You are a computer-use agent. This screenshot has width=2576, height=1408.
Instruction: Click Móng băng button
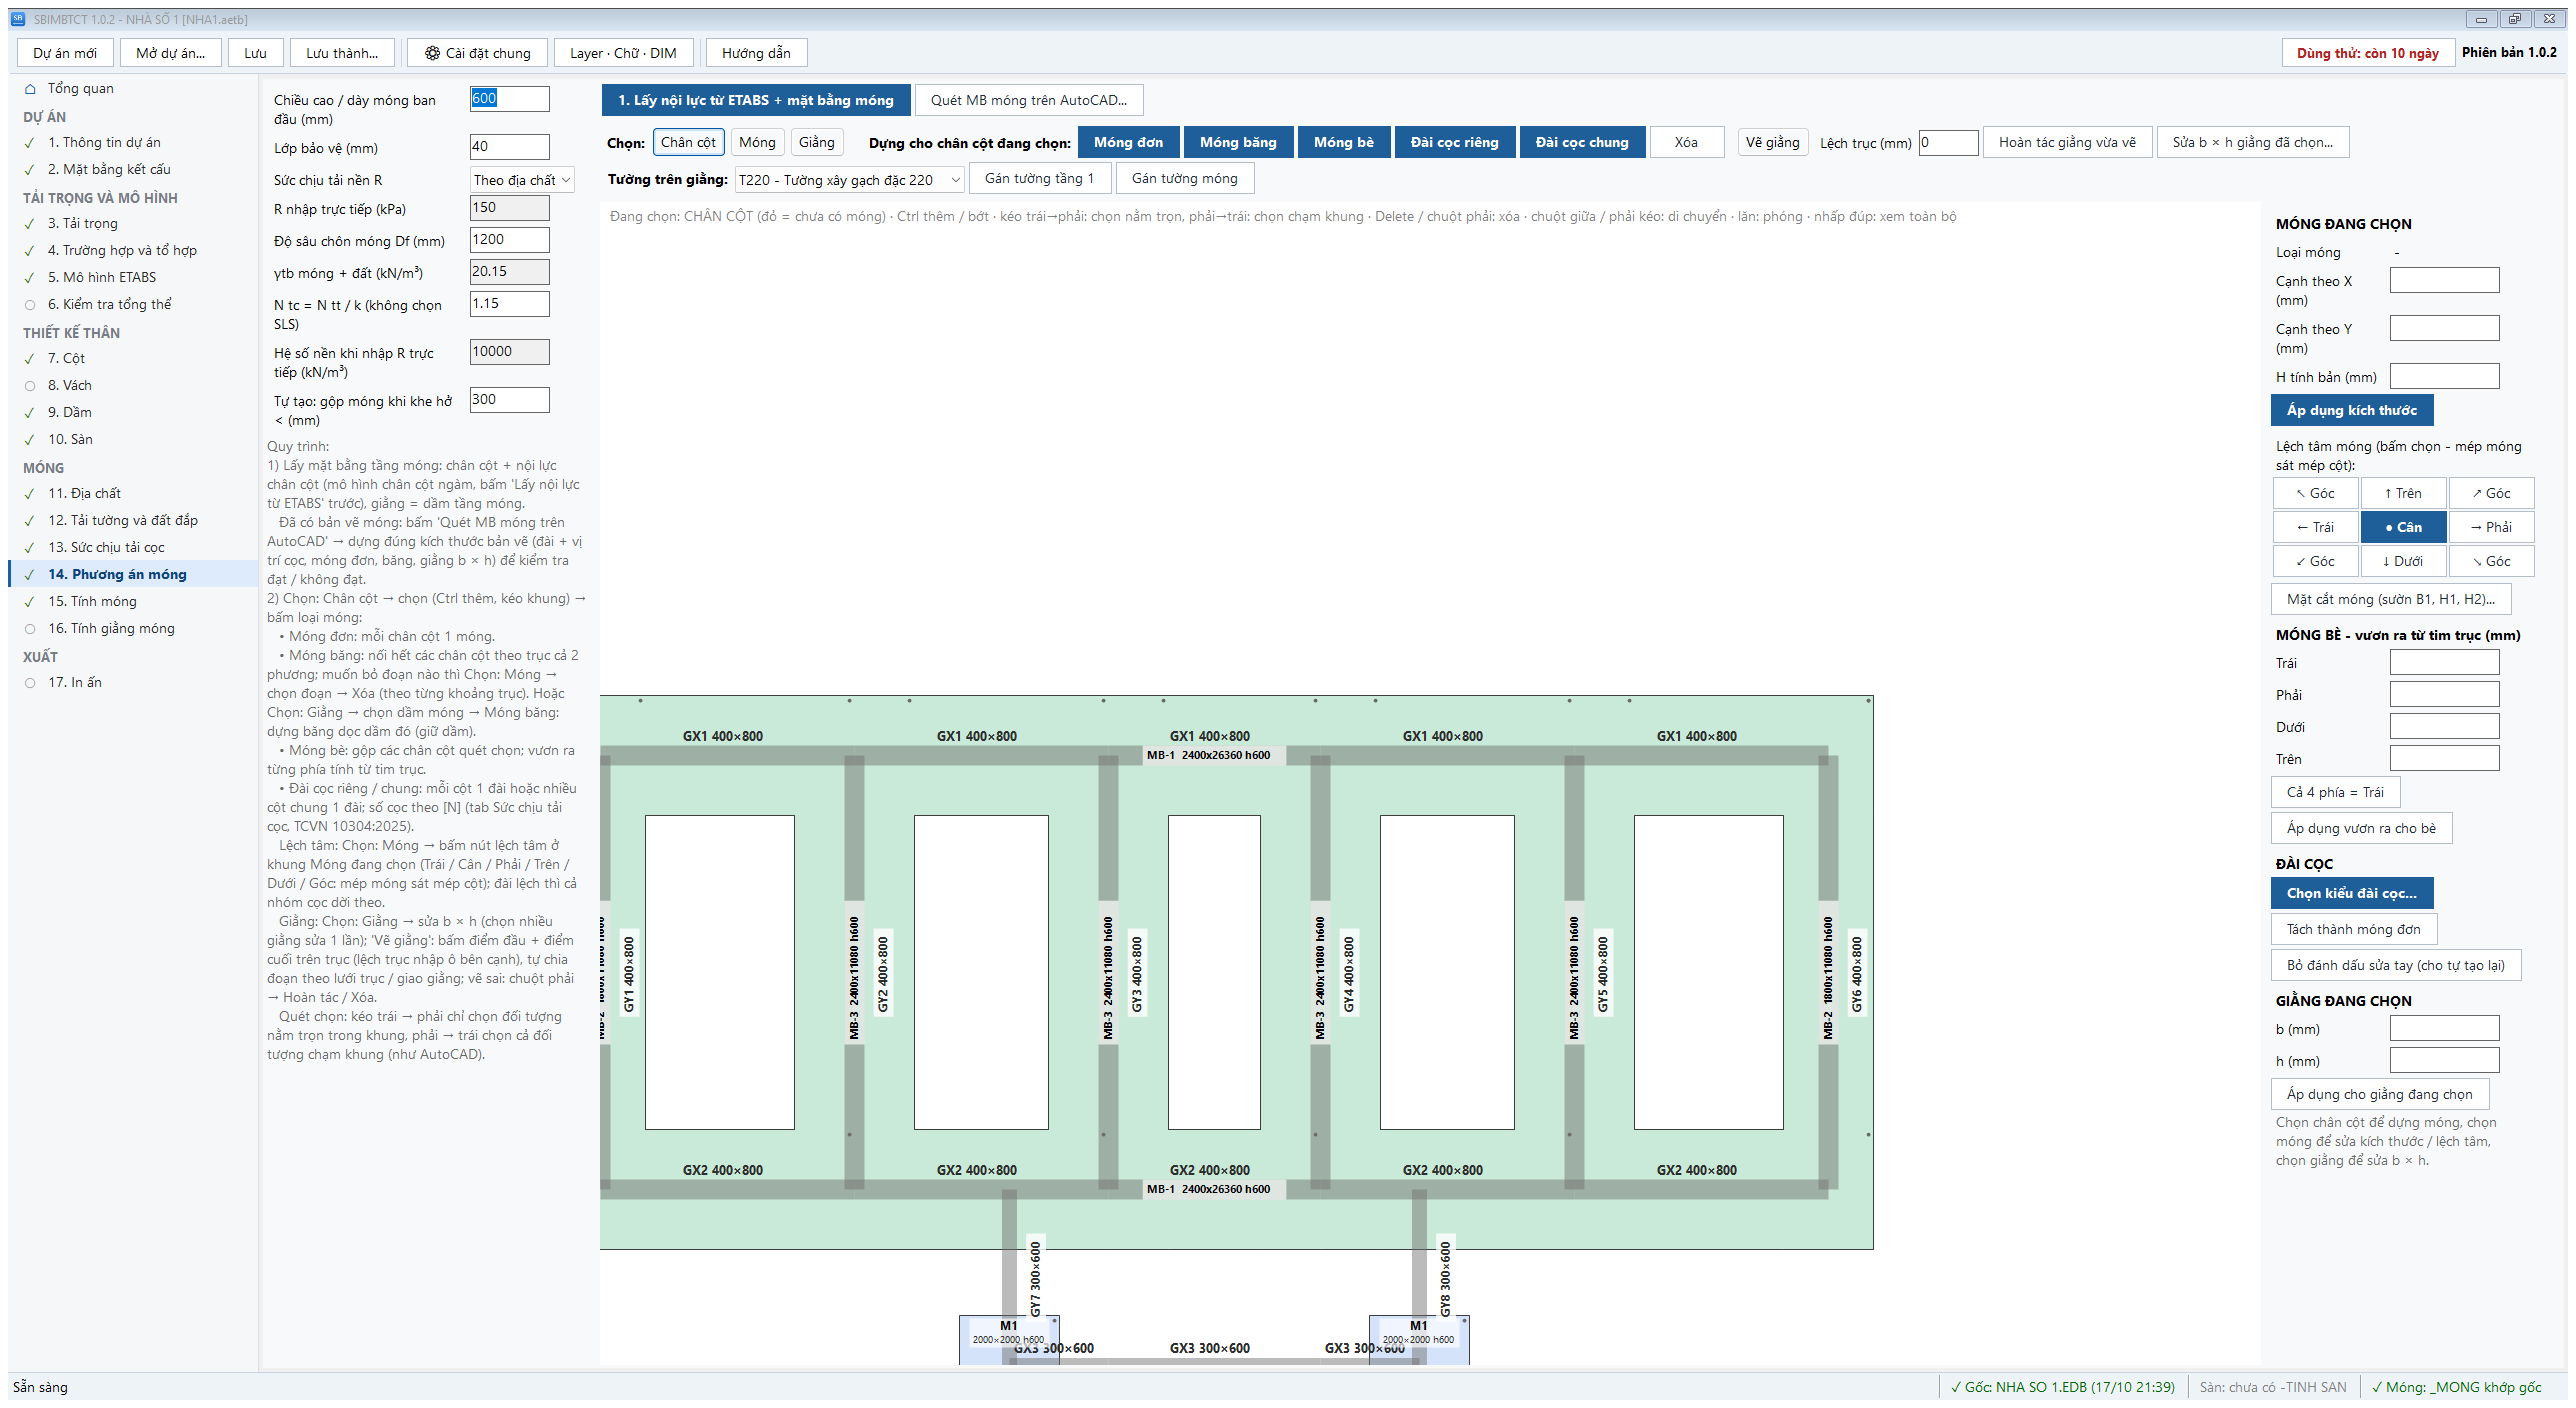click(x=1238, y=142)
